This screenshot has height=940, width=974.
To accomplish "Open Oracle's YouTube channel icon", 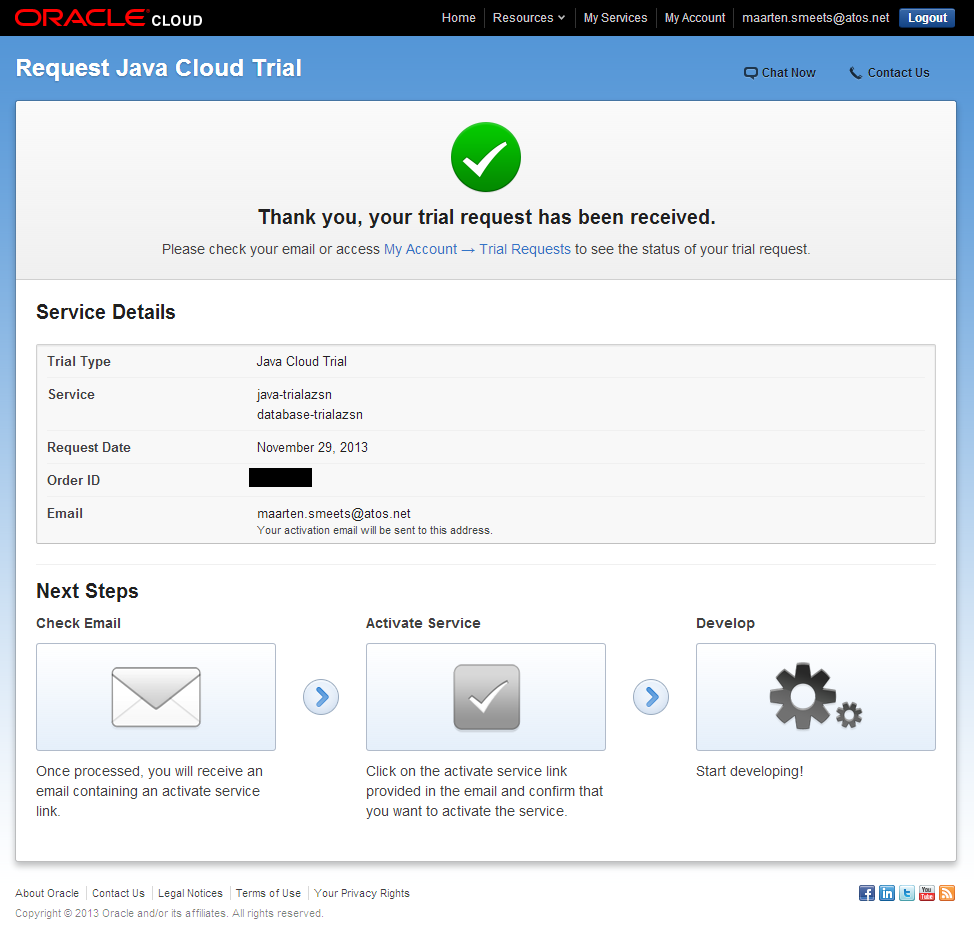I will click(926, 893).
